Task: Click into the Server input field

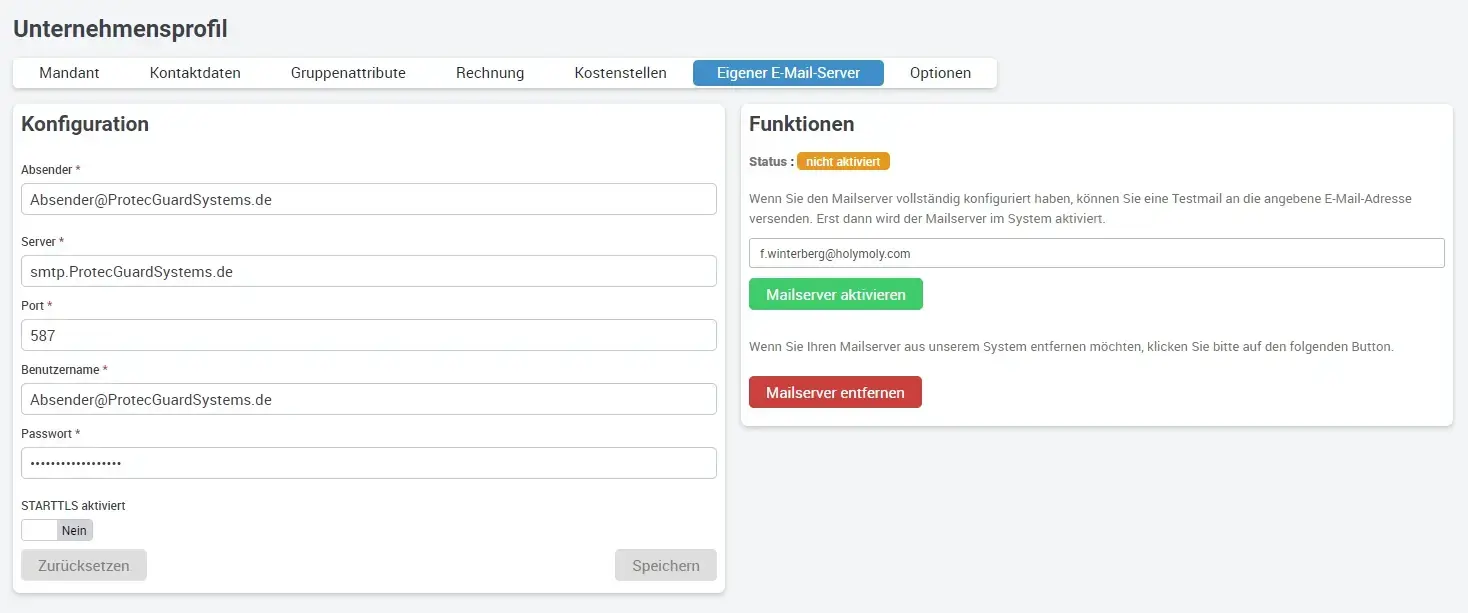Action: tap(368, 271)
